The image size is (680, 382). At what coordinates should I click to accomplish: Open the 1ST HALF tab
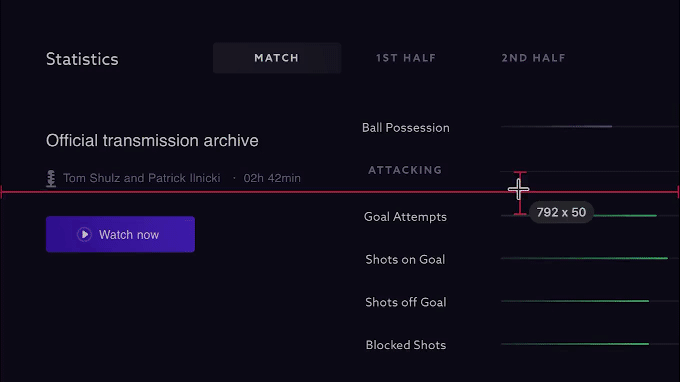pyautogui.click(x=405, y=58)
